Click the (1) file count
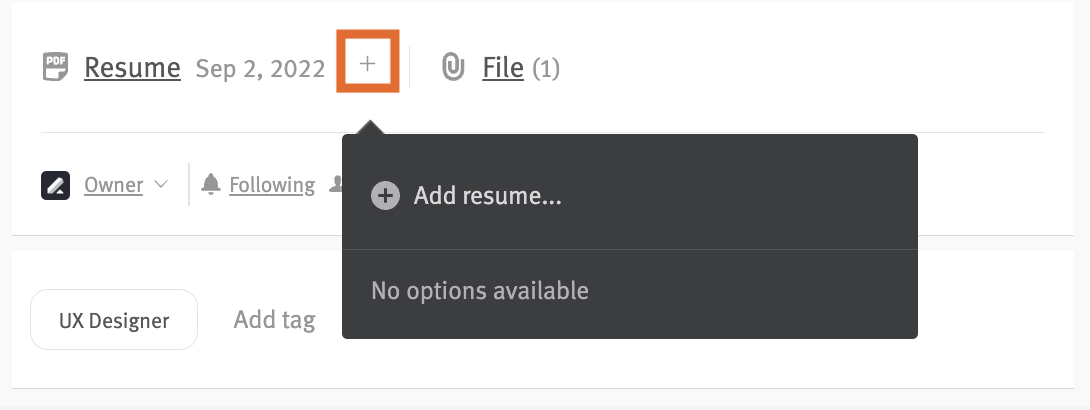 (546, 69)
